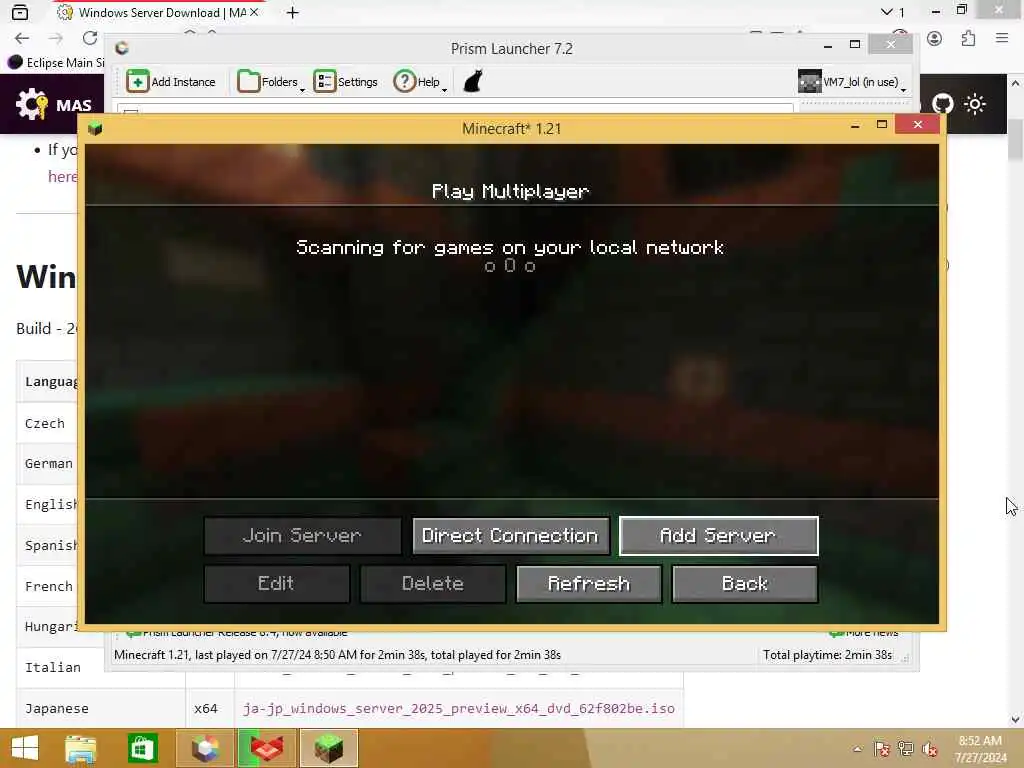Click the Refresh button in Minecraft
The height and width of the screenshot is (768, 1024).
coord(588,583)
